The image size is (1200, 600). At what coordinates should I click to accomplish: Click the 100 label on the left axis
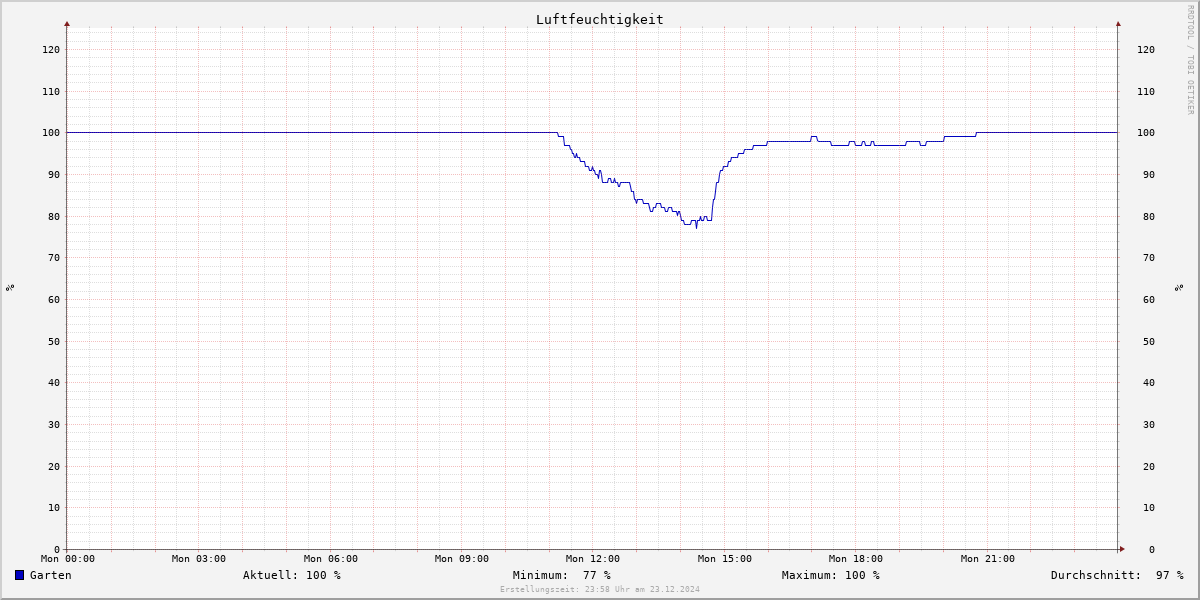(51, 133)
